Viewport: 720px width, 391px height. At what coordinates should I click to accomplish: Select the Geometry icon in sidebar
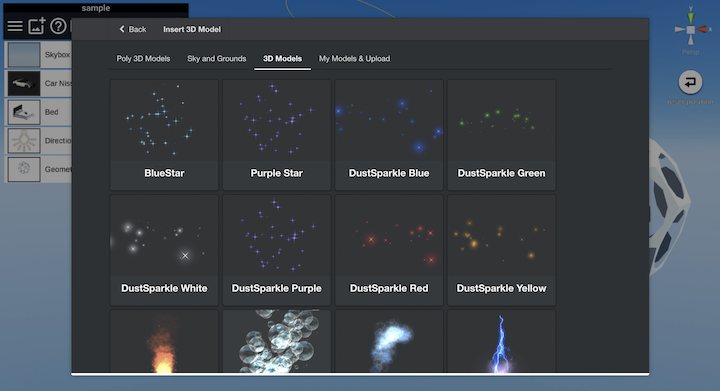coord(24,169)
